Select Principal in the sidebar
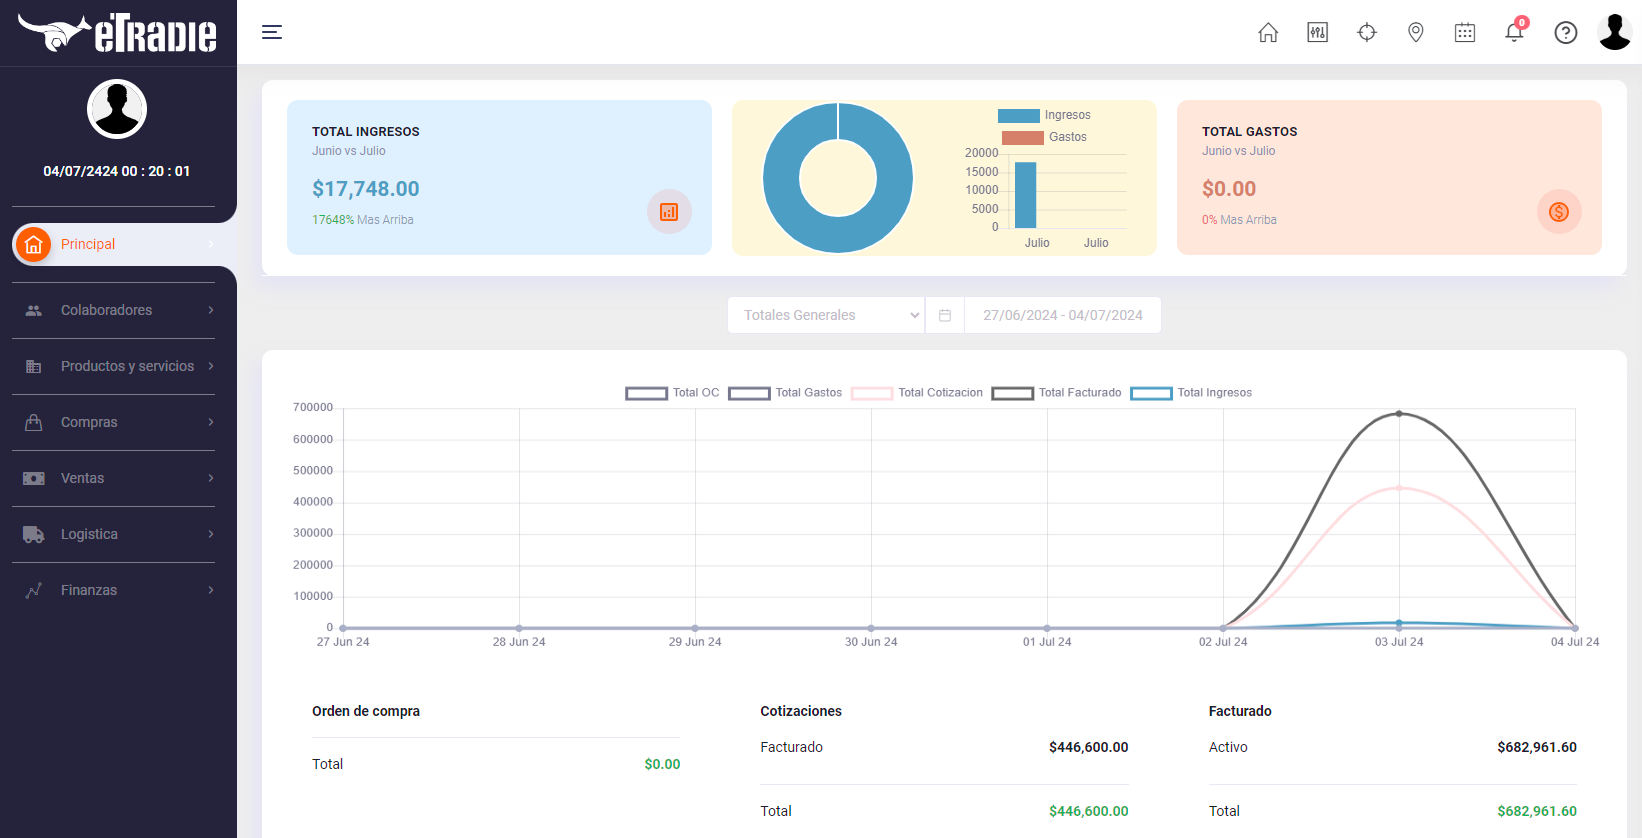 [x=118, y=244]
